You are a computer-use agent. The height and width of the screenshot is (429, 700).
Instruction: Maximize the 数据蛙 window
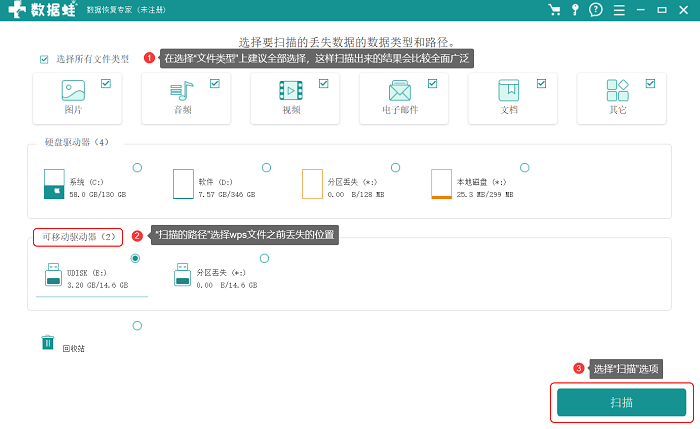click(x=662, y=10)
